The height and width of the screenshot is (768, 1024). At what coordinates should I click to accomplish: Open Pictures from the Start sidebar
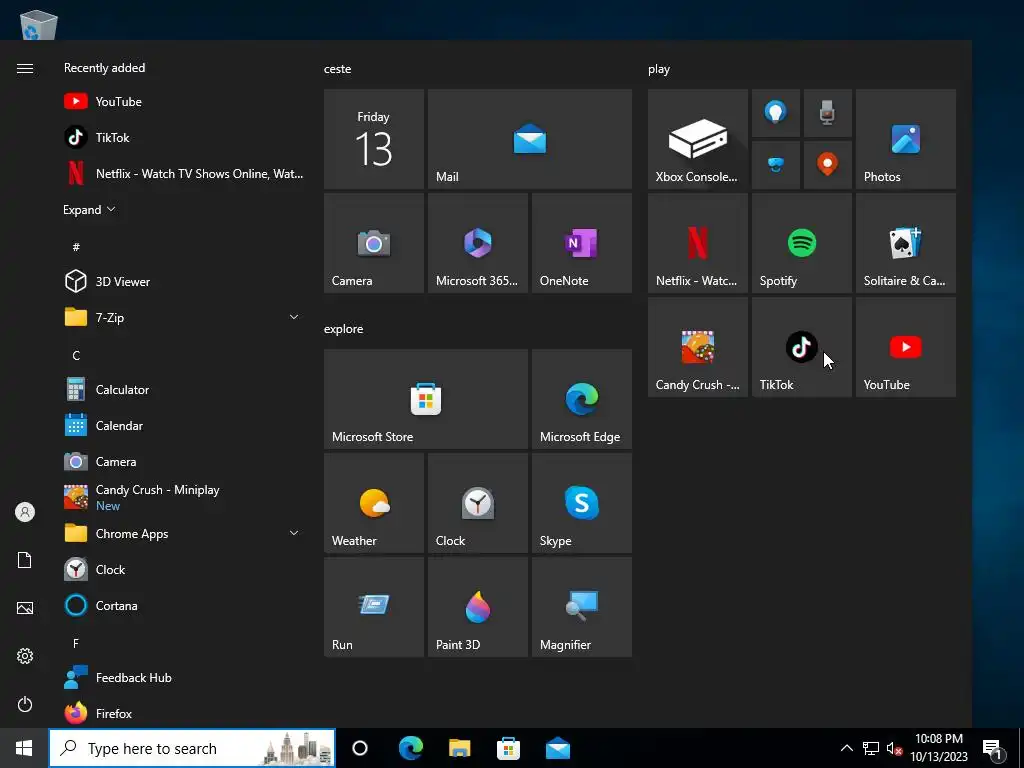25,608
